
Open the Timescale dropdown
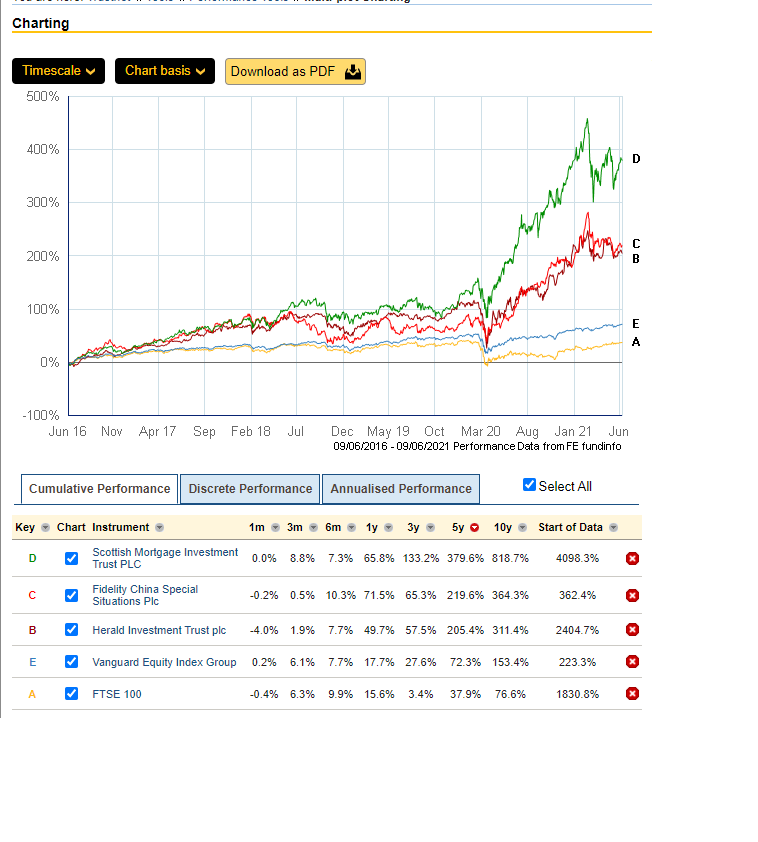(x=58, y=71)
